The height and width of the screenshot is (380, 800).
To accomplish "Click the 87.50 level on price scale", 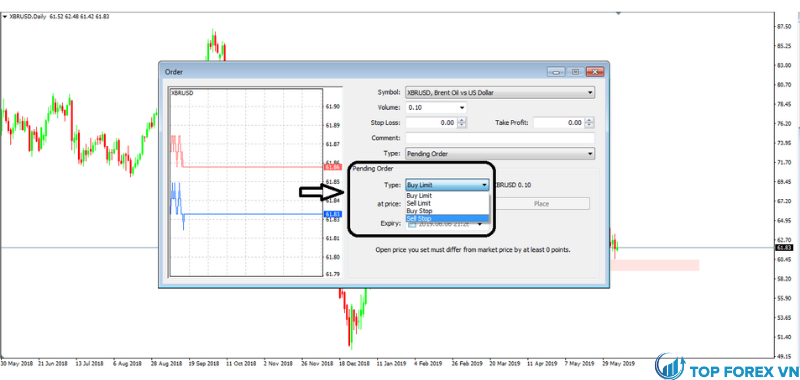I will coord(783,26).
